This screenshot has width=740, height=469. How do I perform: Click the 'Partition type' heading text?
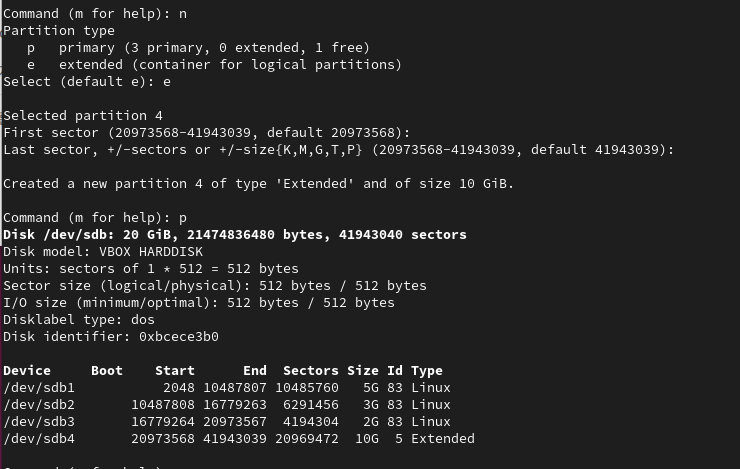tap(59, 30)
